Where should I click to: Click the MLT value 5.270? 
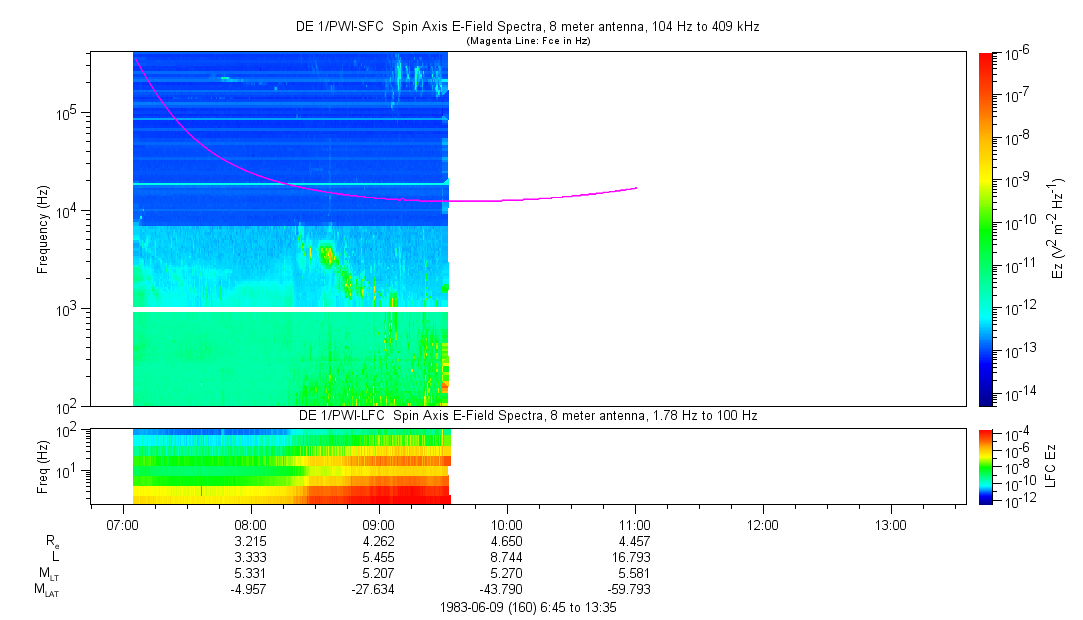point(506,573)
